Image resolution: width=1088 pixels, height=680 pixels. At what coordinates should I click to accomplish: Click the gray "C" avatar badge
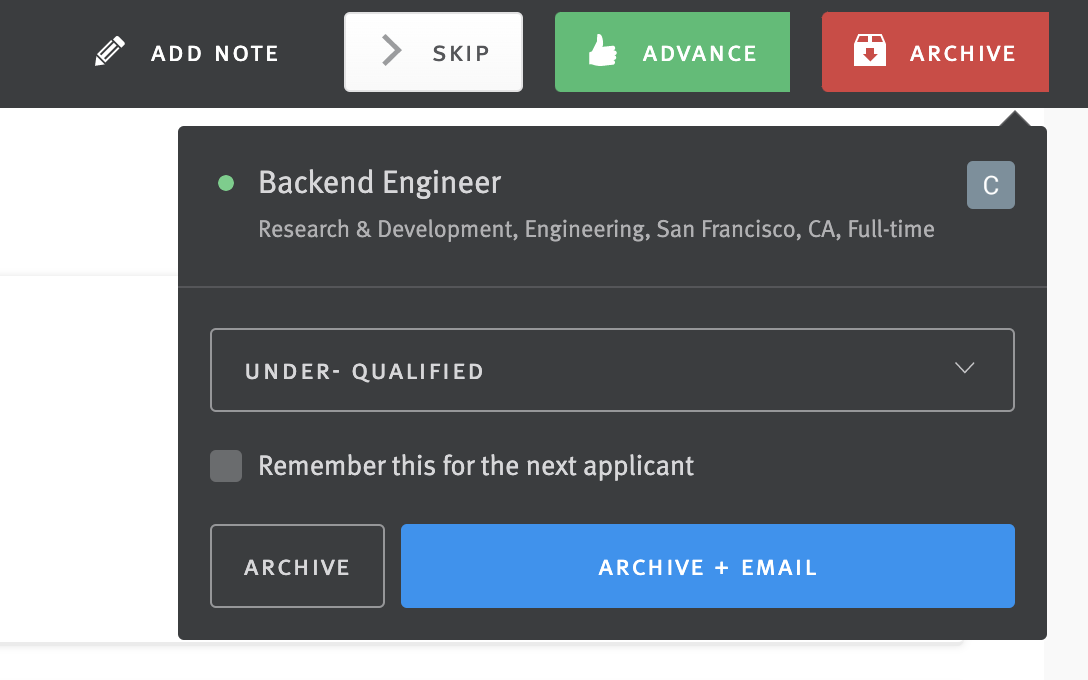coord(990,184)
